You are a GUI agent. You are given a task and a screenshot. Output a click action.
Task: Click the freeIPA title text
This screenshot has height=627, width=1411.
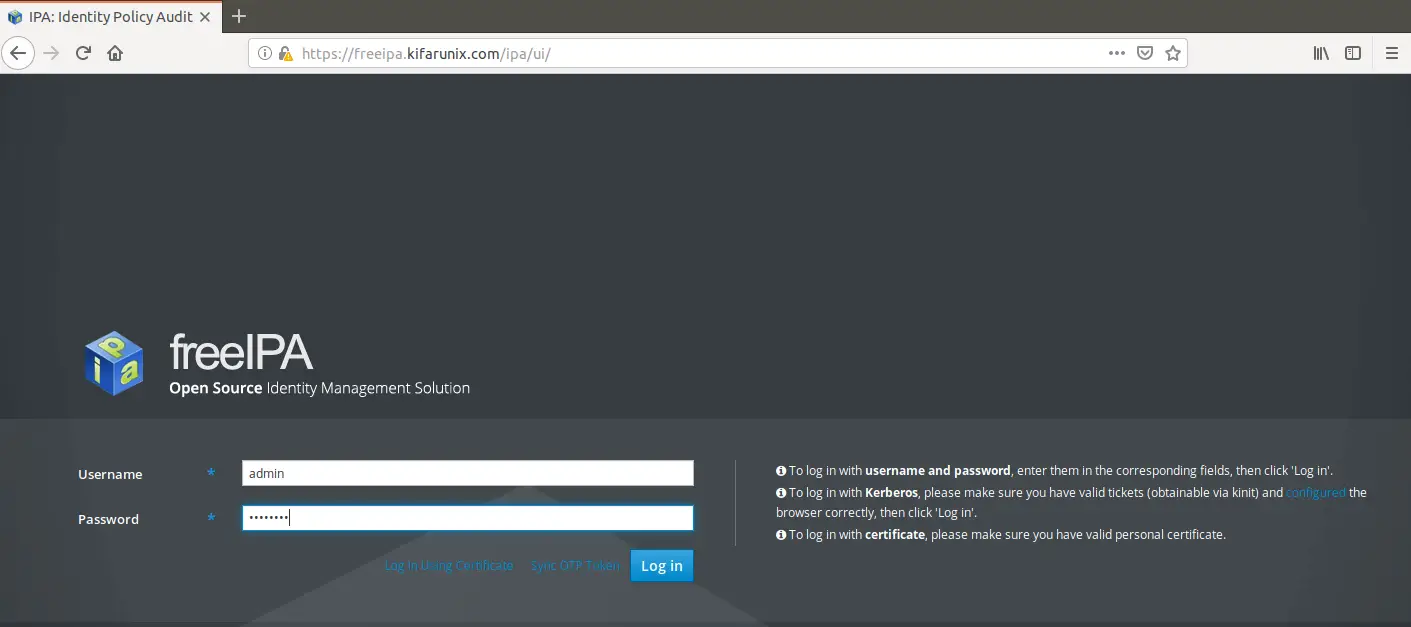(x=241, y=352)
